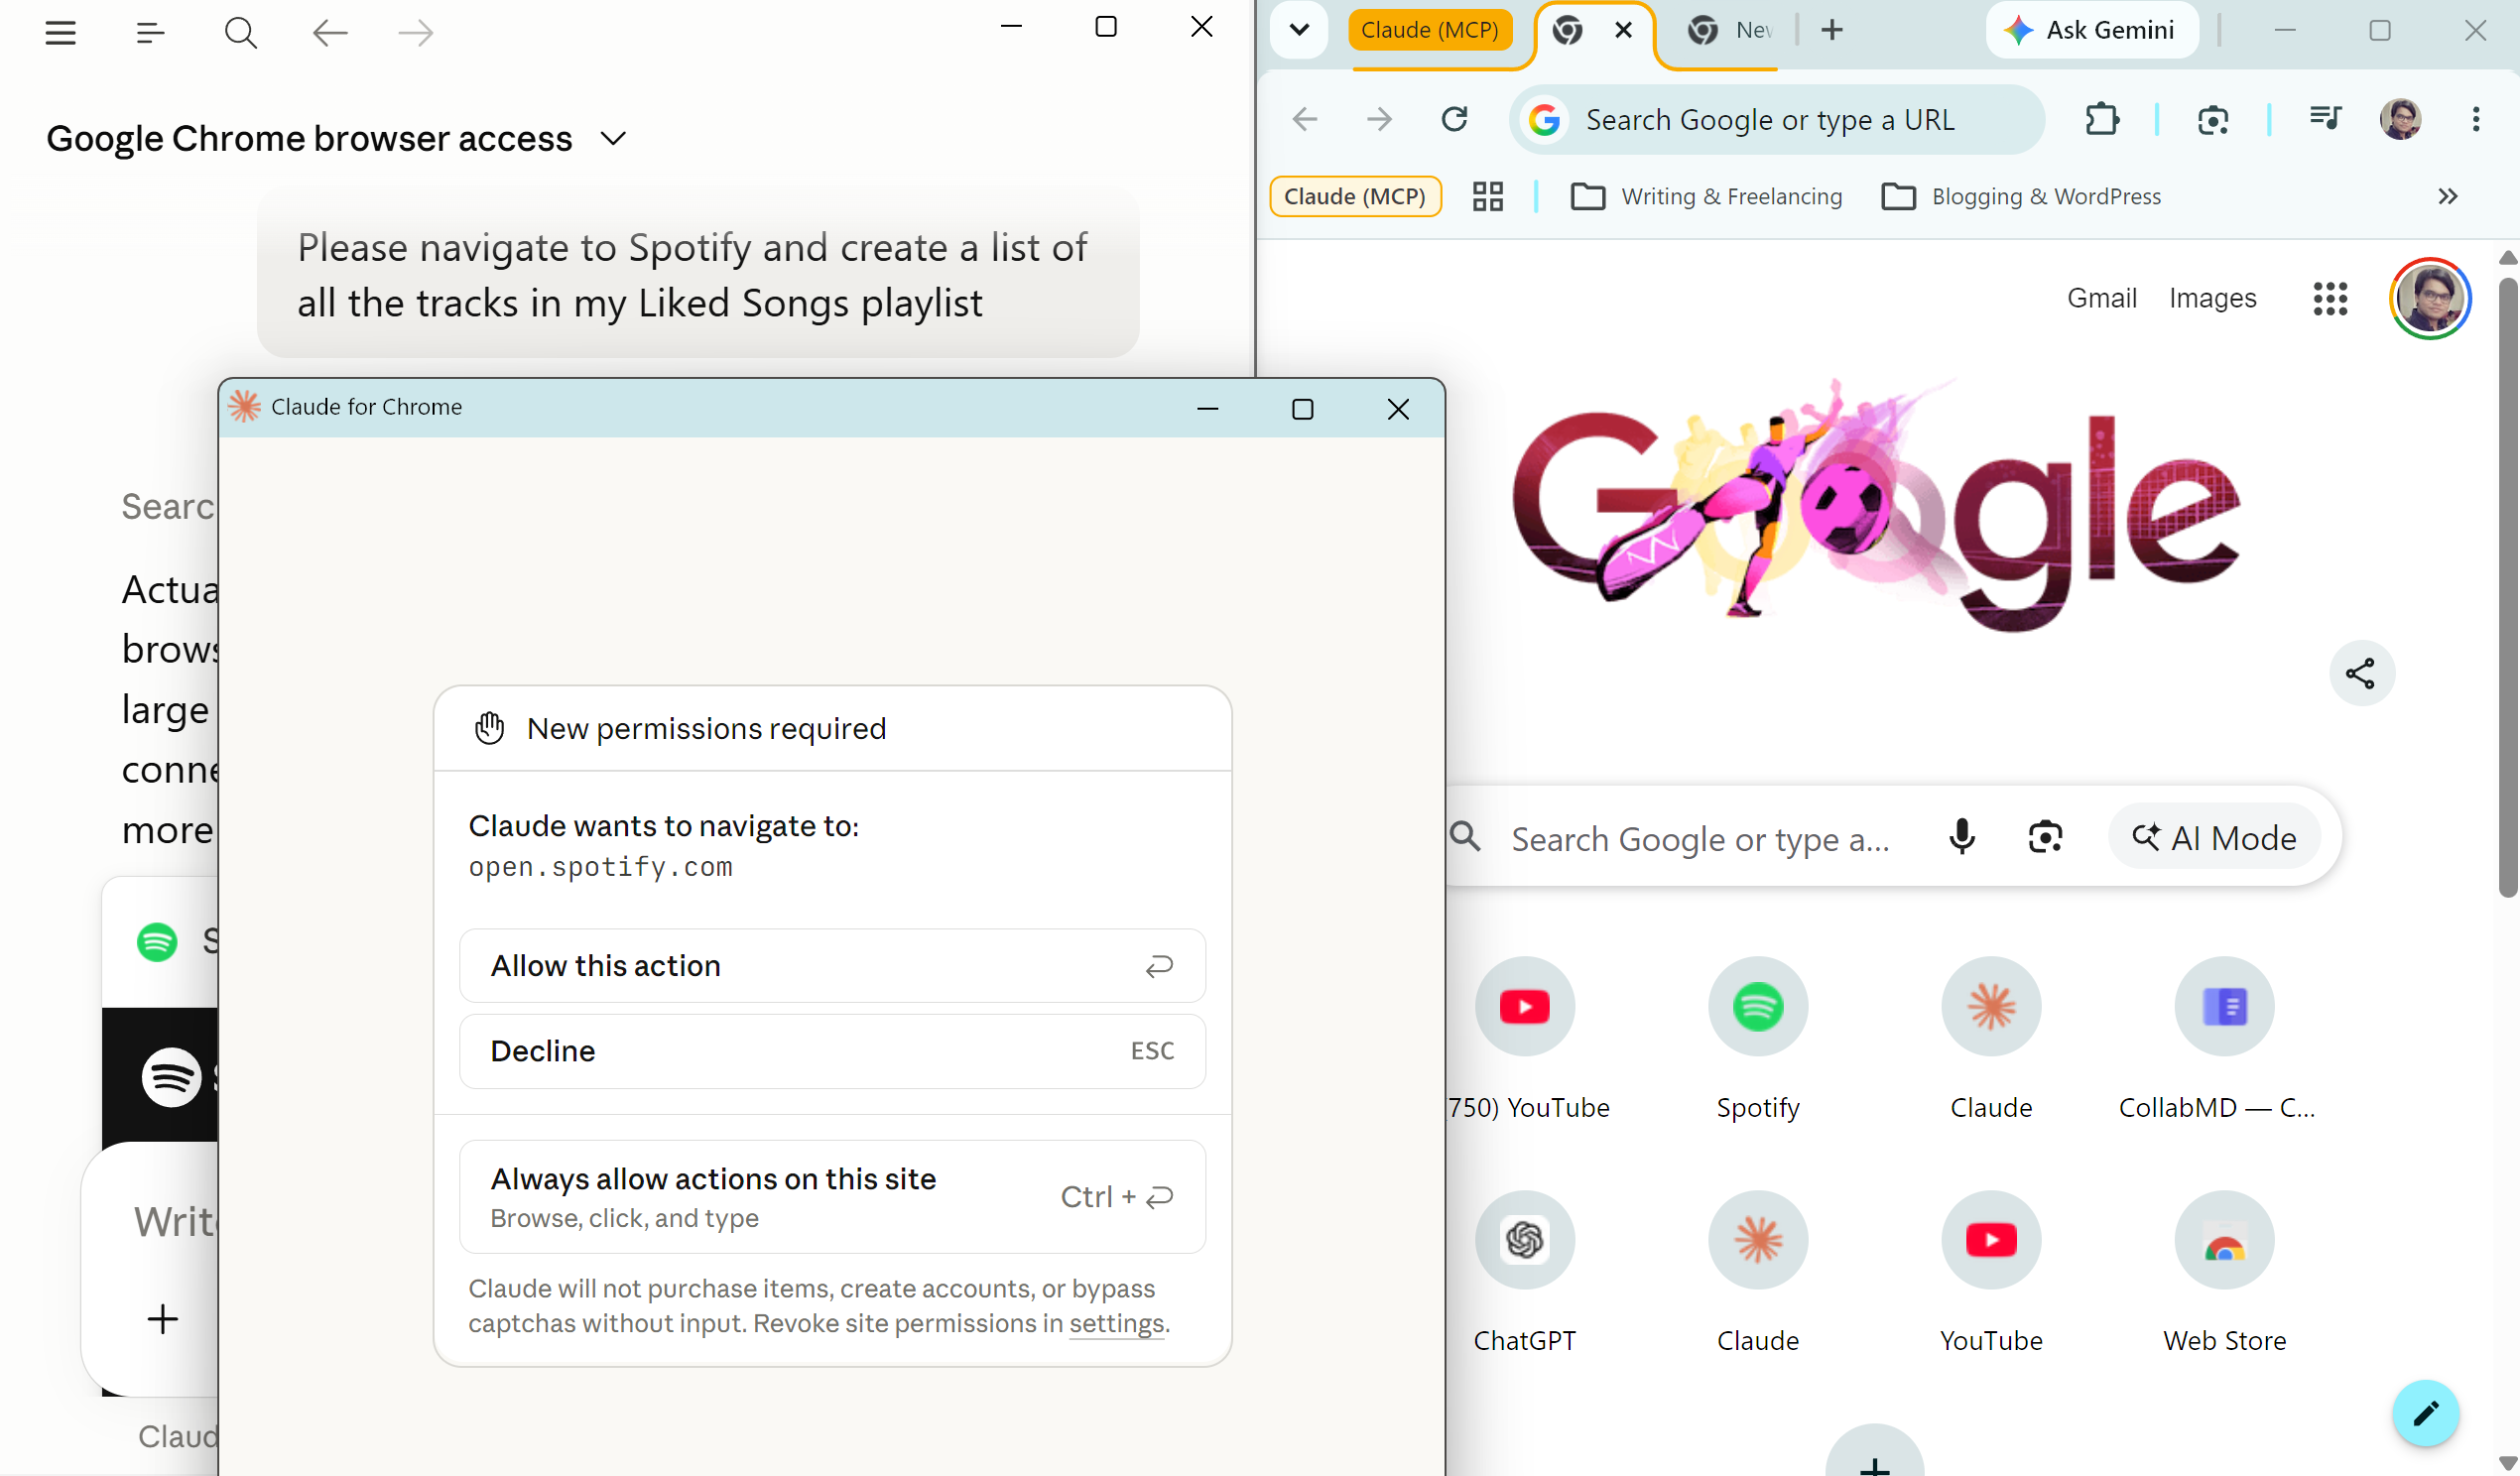Open the settings link in permission dialog
This screenshot has height=1476, width=2520.
pos(1116,1323)
